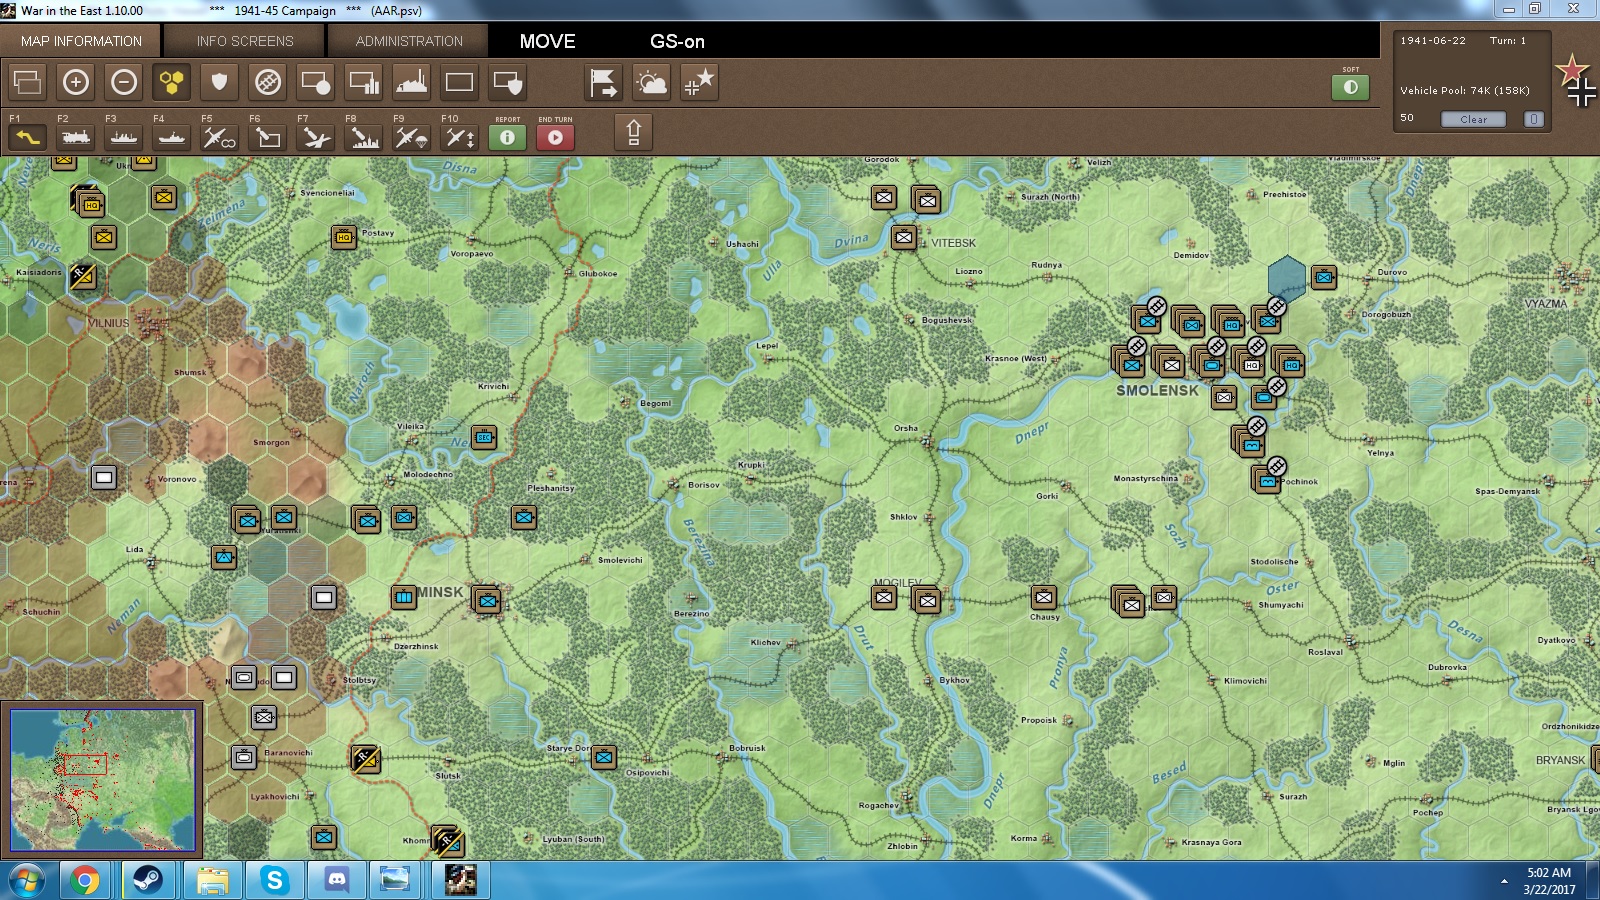Select F7 bomb airfield mode
The height and width of the screenshot is (900, 1600).
pos(316,137)
